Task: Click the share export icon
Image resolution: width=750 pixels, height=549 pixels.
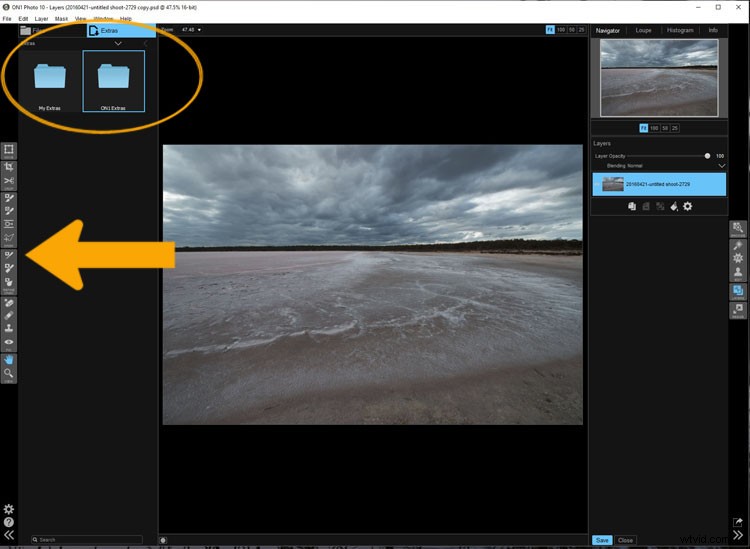Action: coord(738,522)
